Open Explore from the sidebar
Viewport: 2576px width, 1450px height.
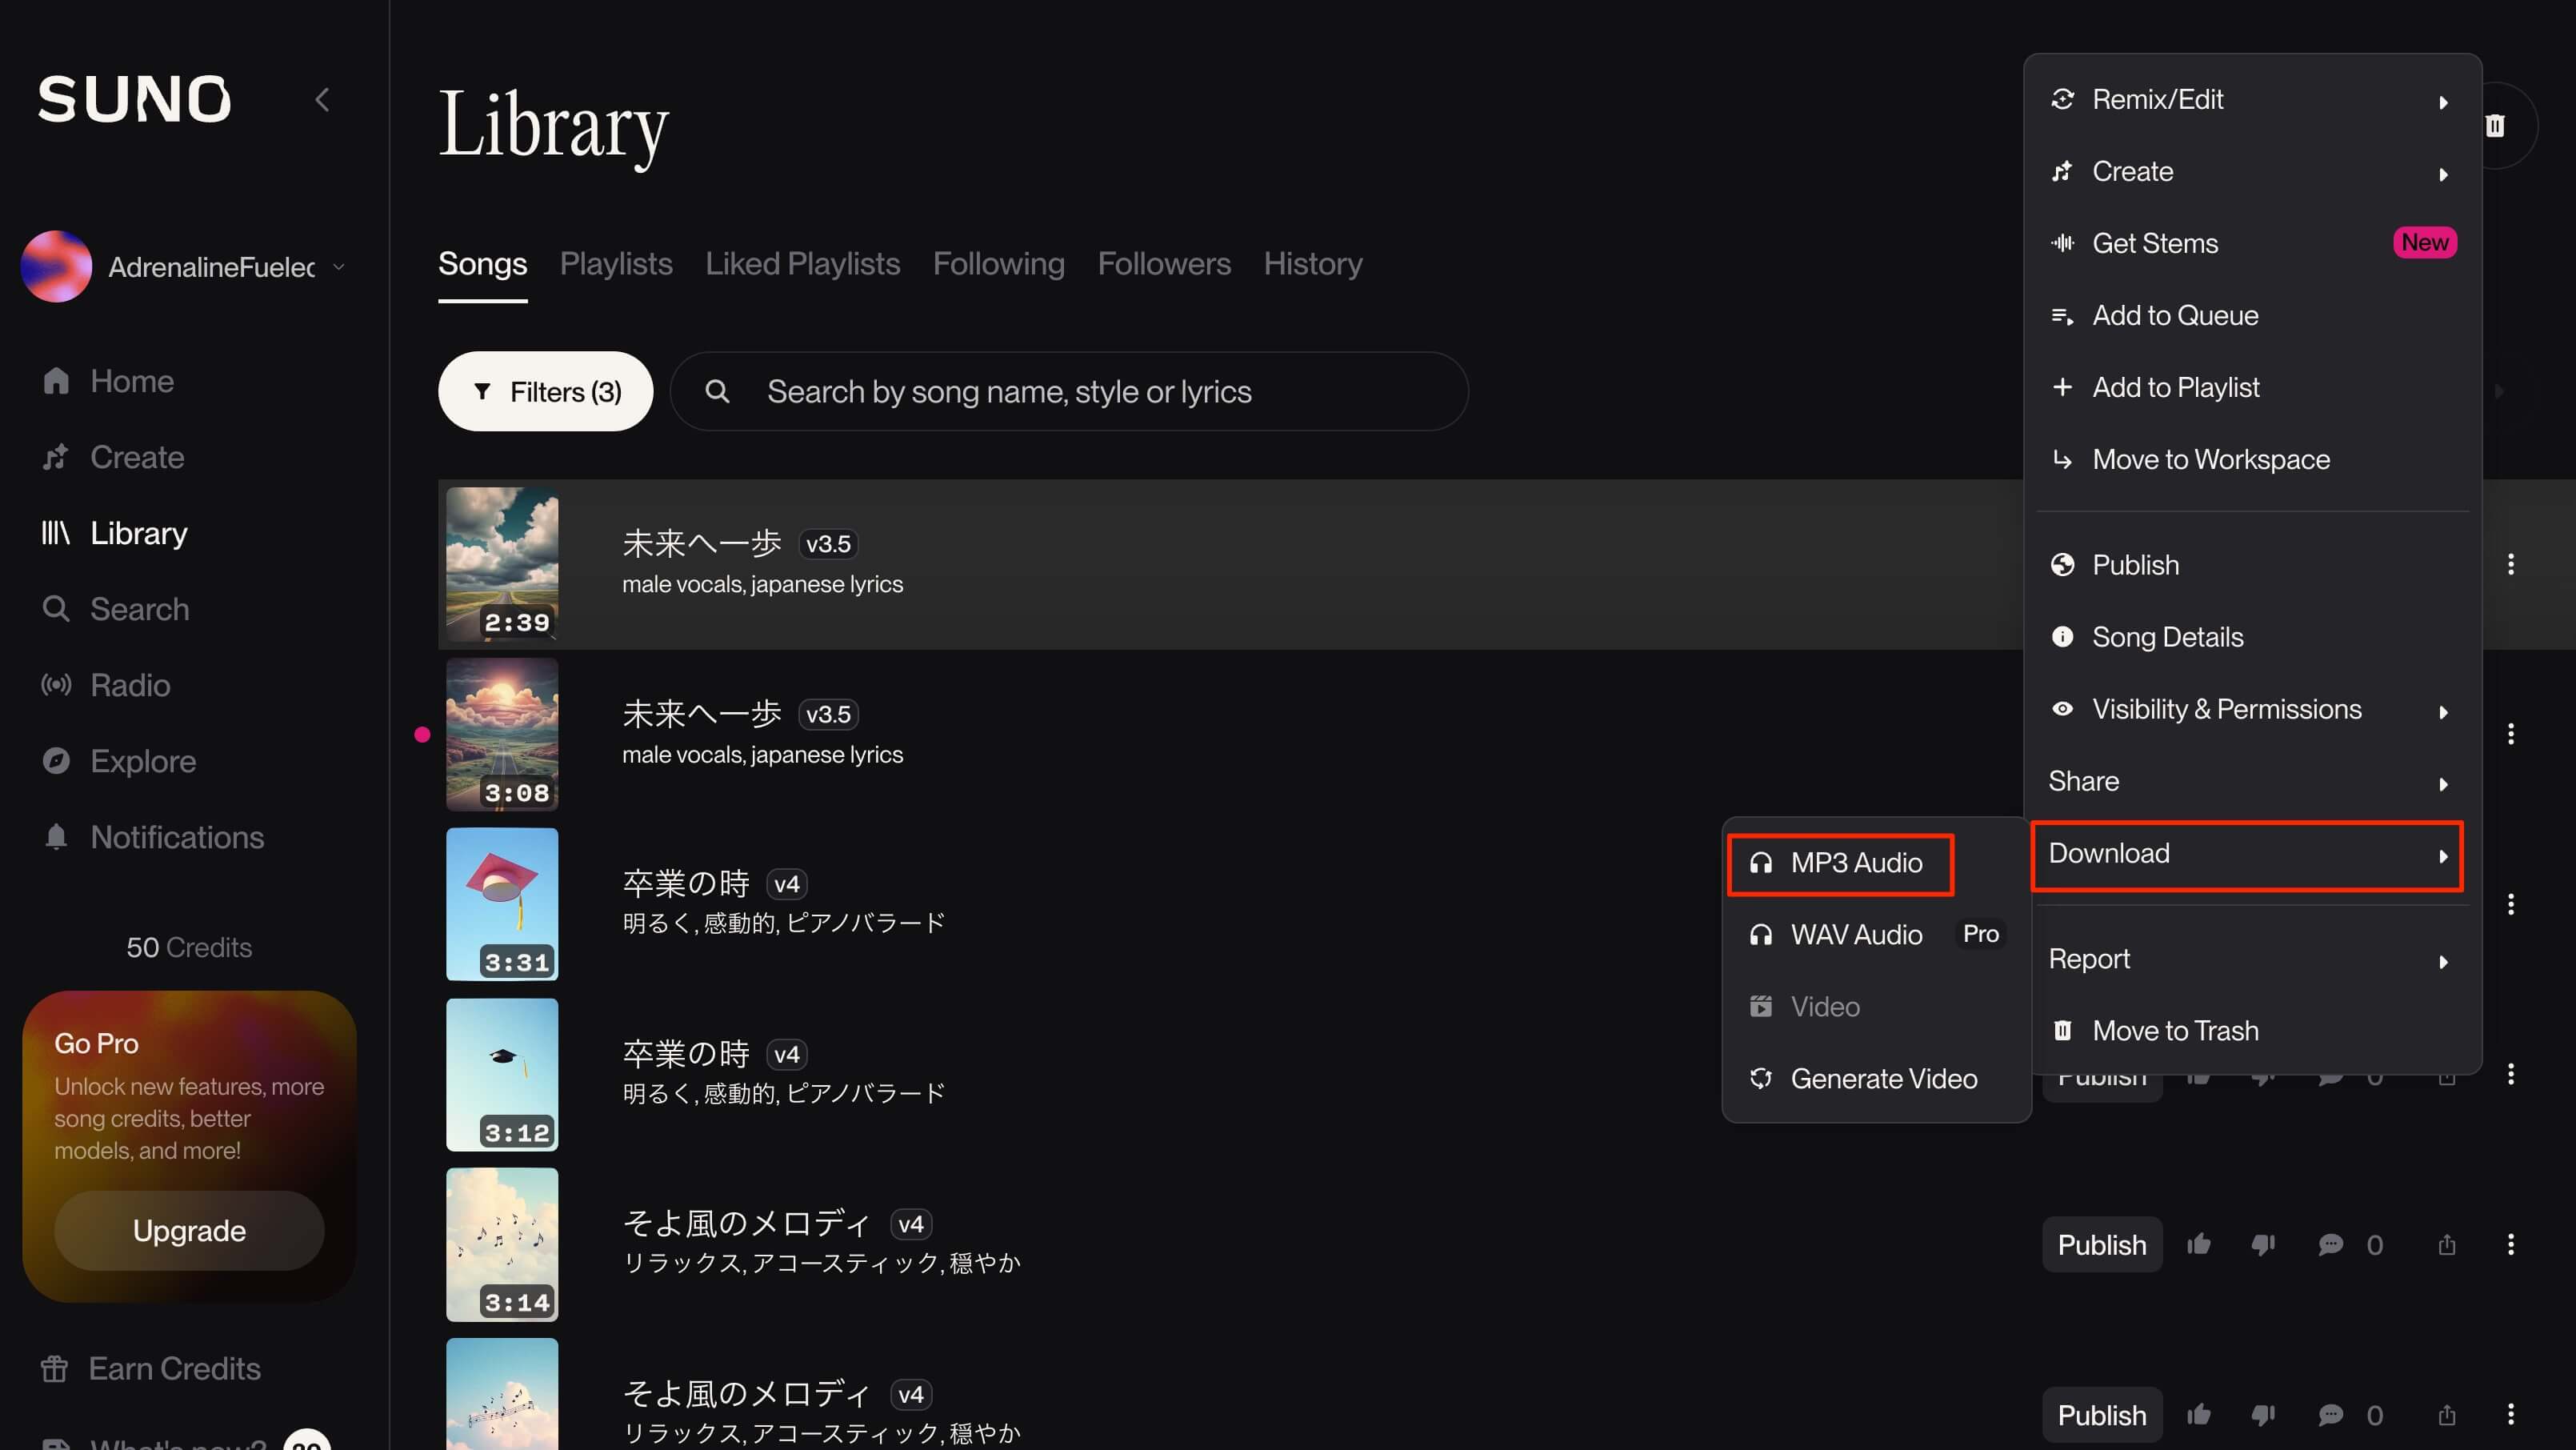pyautogui.click(x=56, y=760)
